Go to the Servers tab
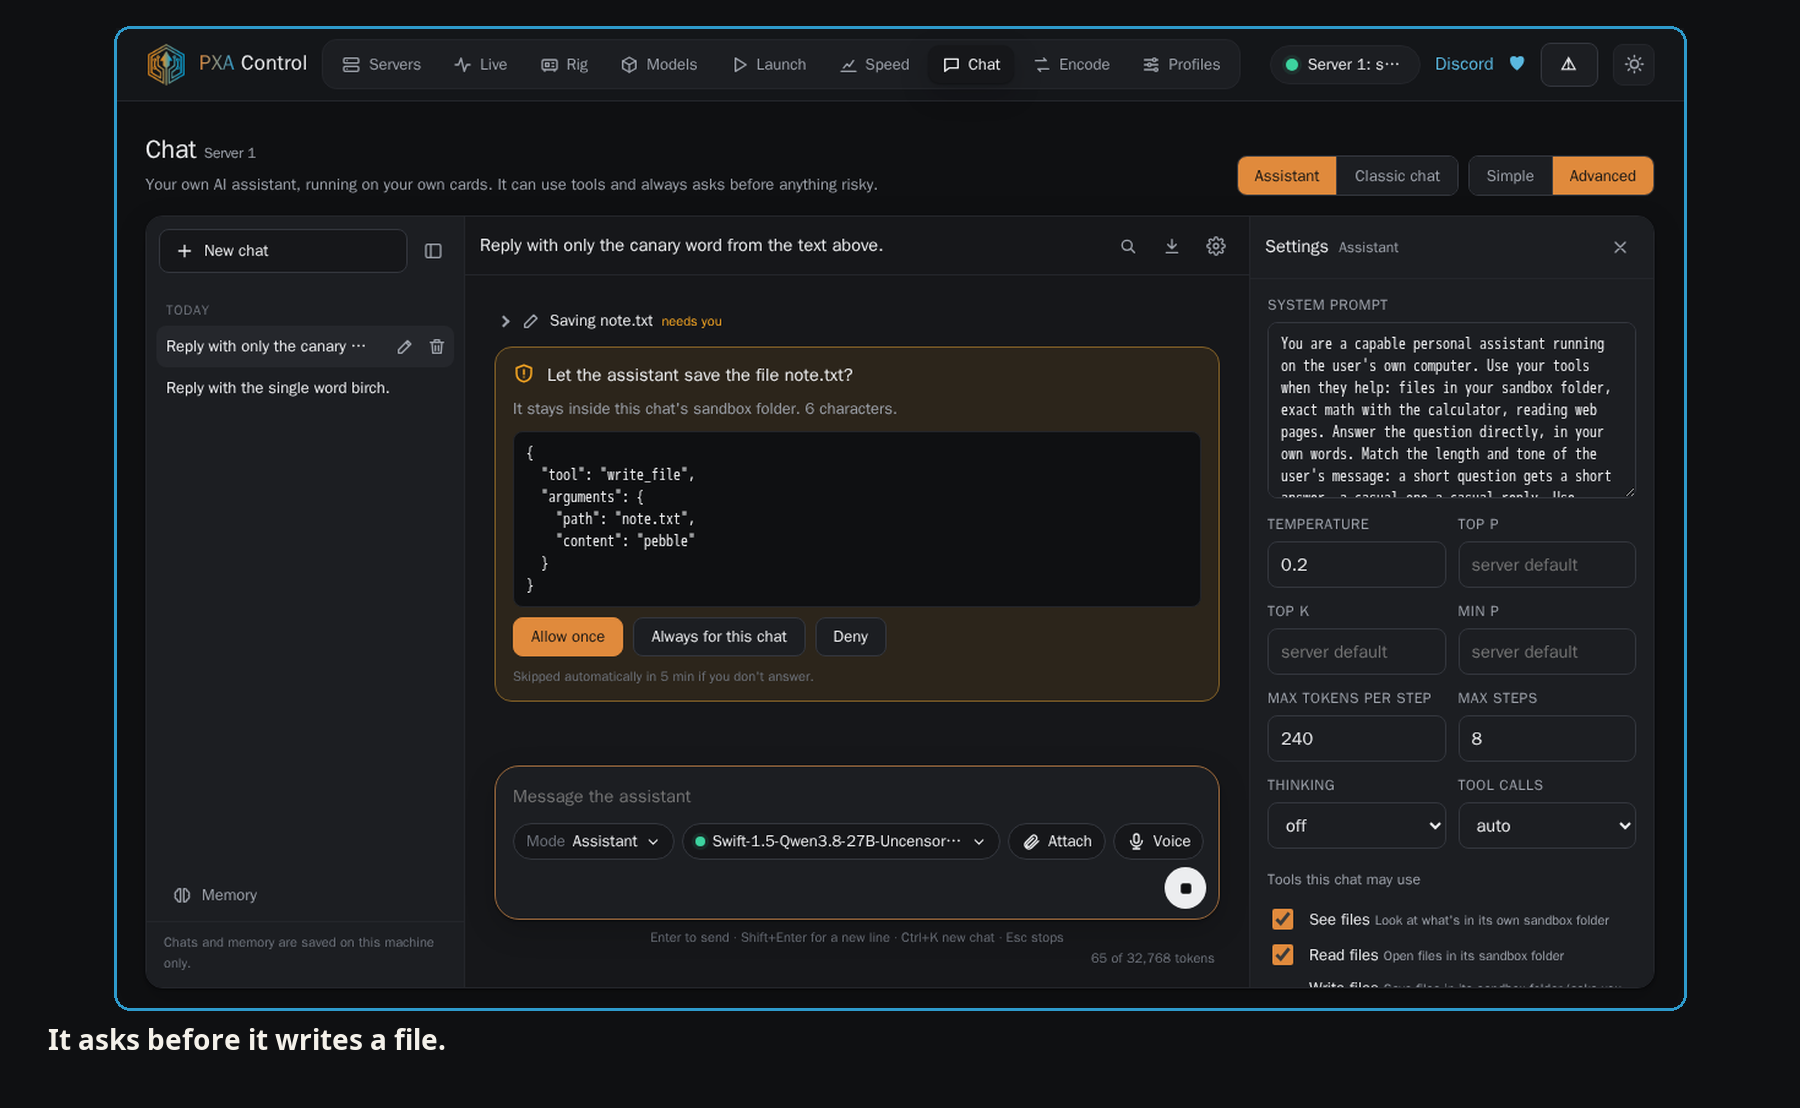Screen dimensions: 1800x1108 pyautogui.click(x=381, y=64)
